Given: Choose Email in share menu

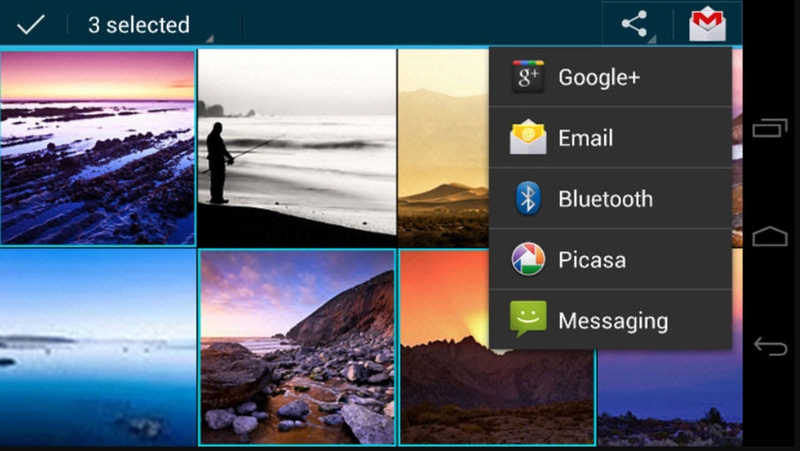Looking at the screenshot, I should (610, 138).
